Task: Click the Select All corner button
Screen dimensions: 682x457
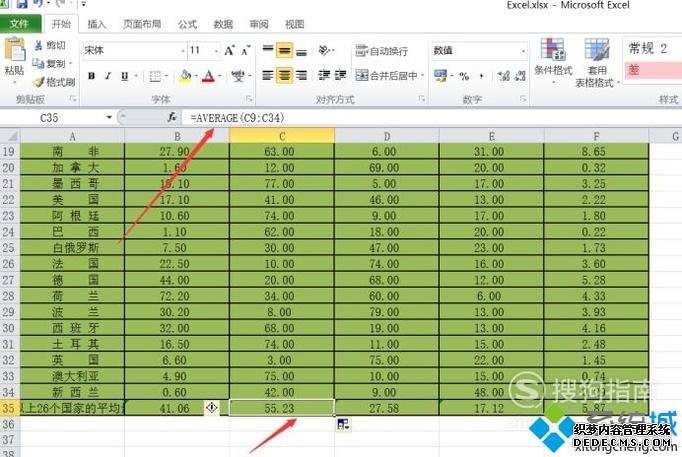Action: click(x=10, y=136)
